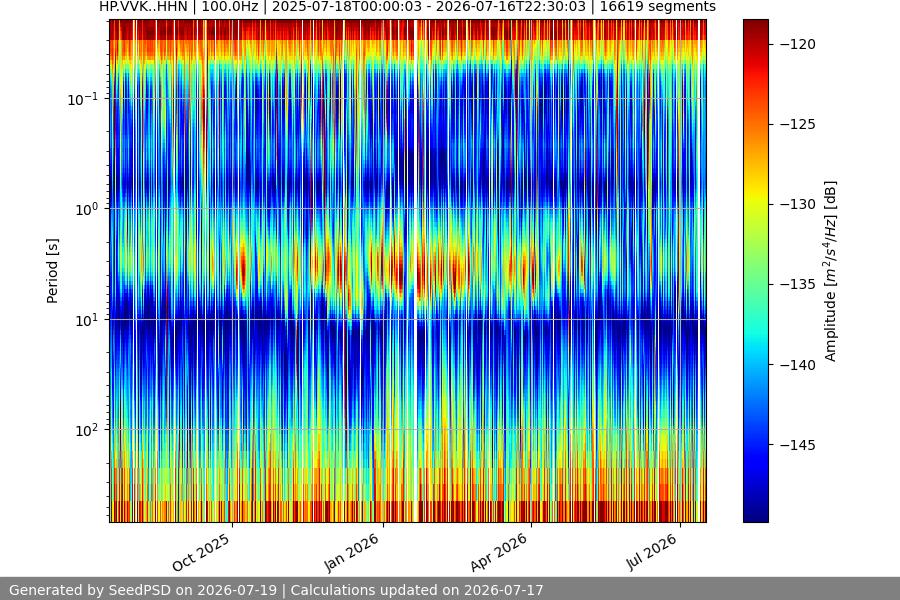Image resolution: width=900 pixels, height=600 pixels.
Task: Click the 'Period [s]' y-axis label
Action: 52,271
